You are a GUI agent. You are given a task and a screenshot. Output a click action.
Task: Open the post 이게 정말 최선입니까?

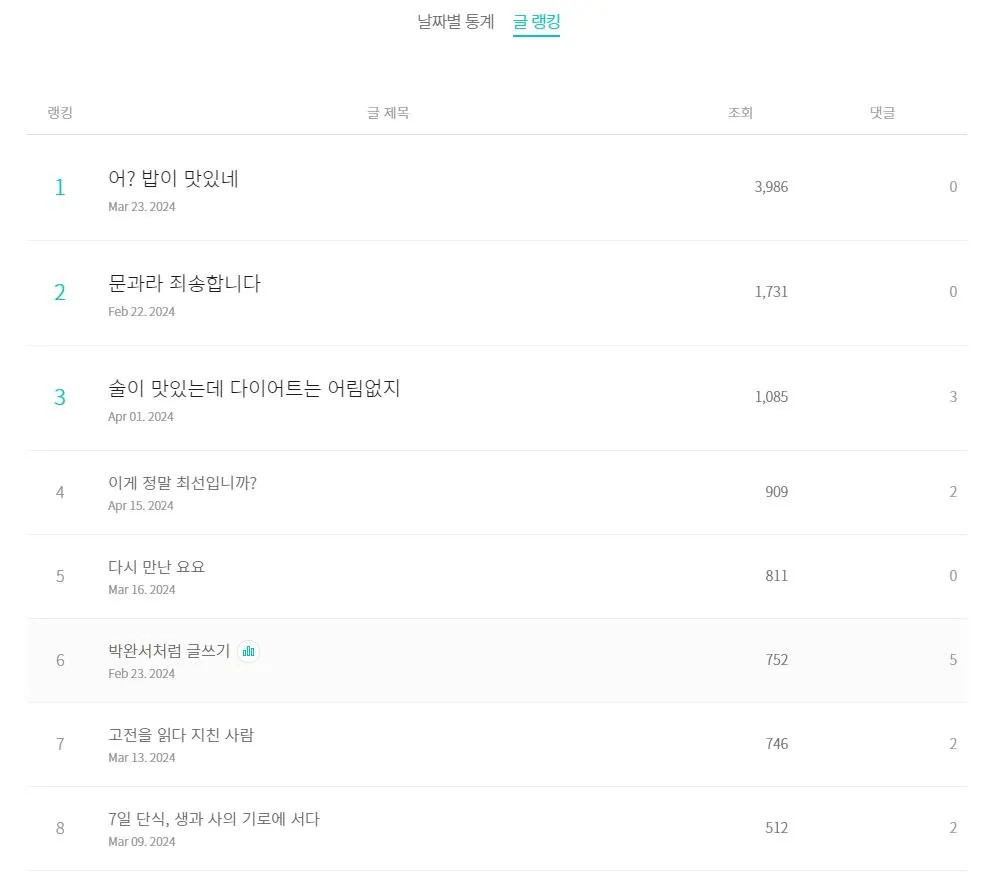[x=182, y=483]
